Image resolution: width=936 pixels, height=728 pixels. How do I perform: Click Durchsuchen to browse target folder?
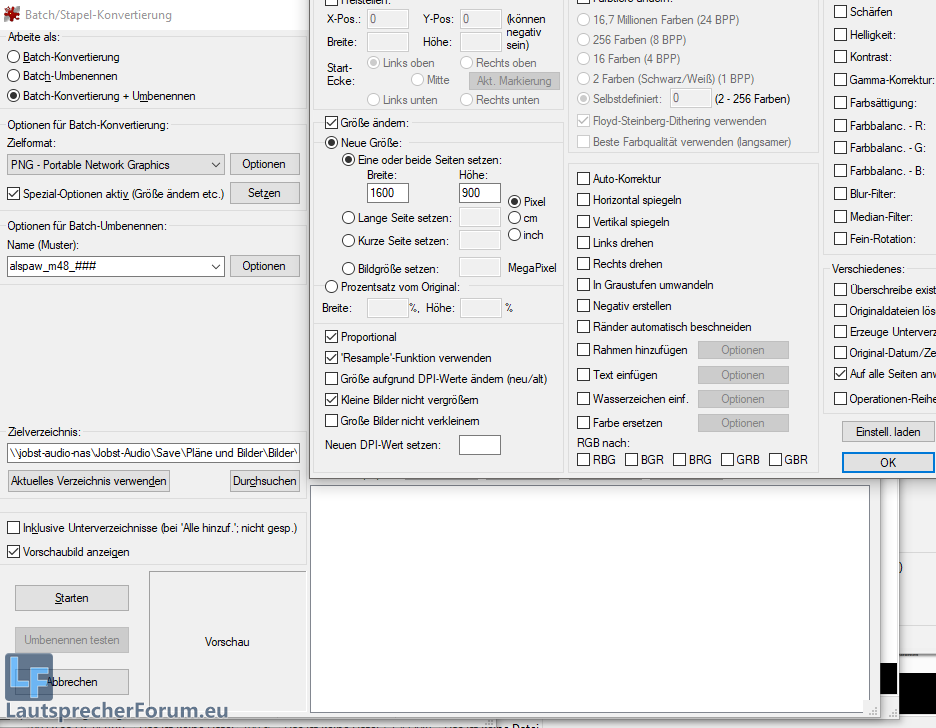pyautogui.click(x=264, y=481)
